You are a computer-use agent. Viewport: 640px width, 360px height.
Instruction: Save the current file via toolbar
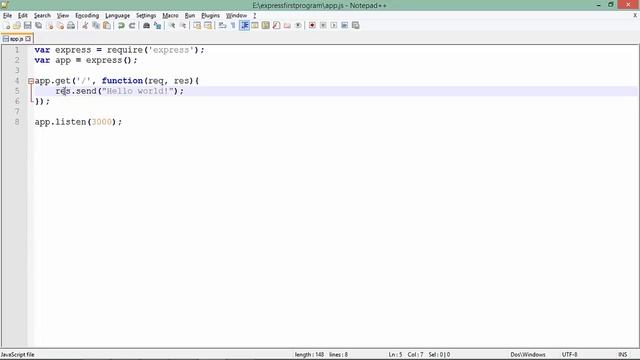pyautogui.click(x=27, y=25)
